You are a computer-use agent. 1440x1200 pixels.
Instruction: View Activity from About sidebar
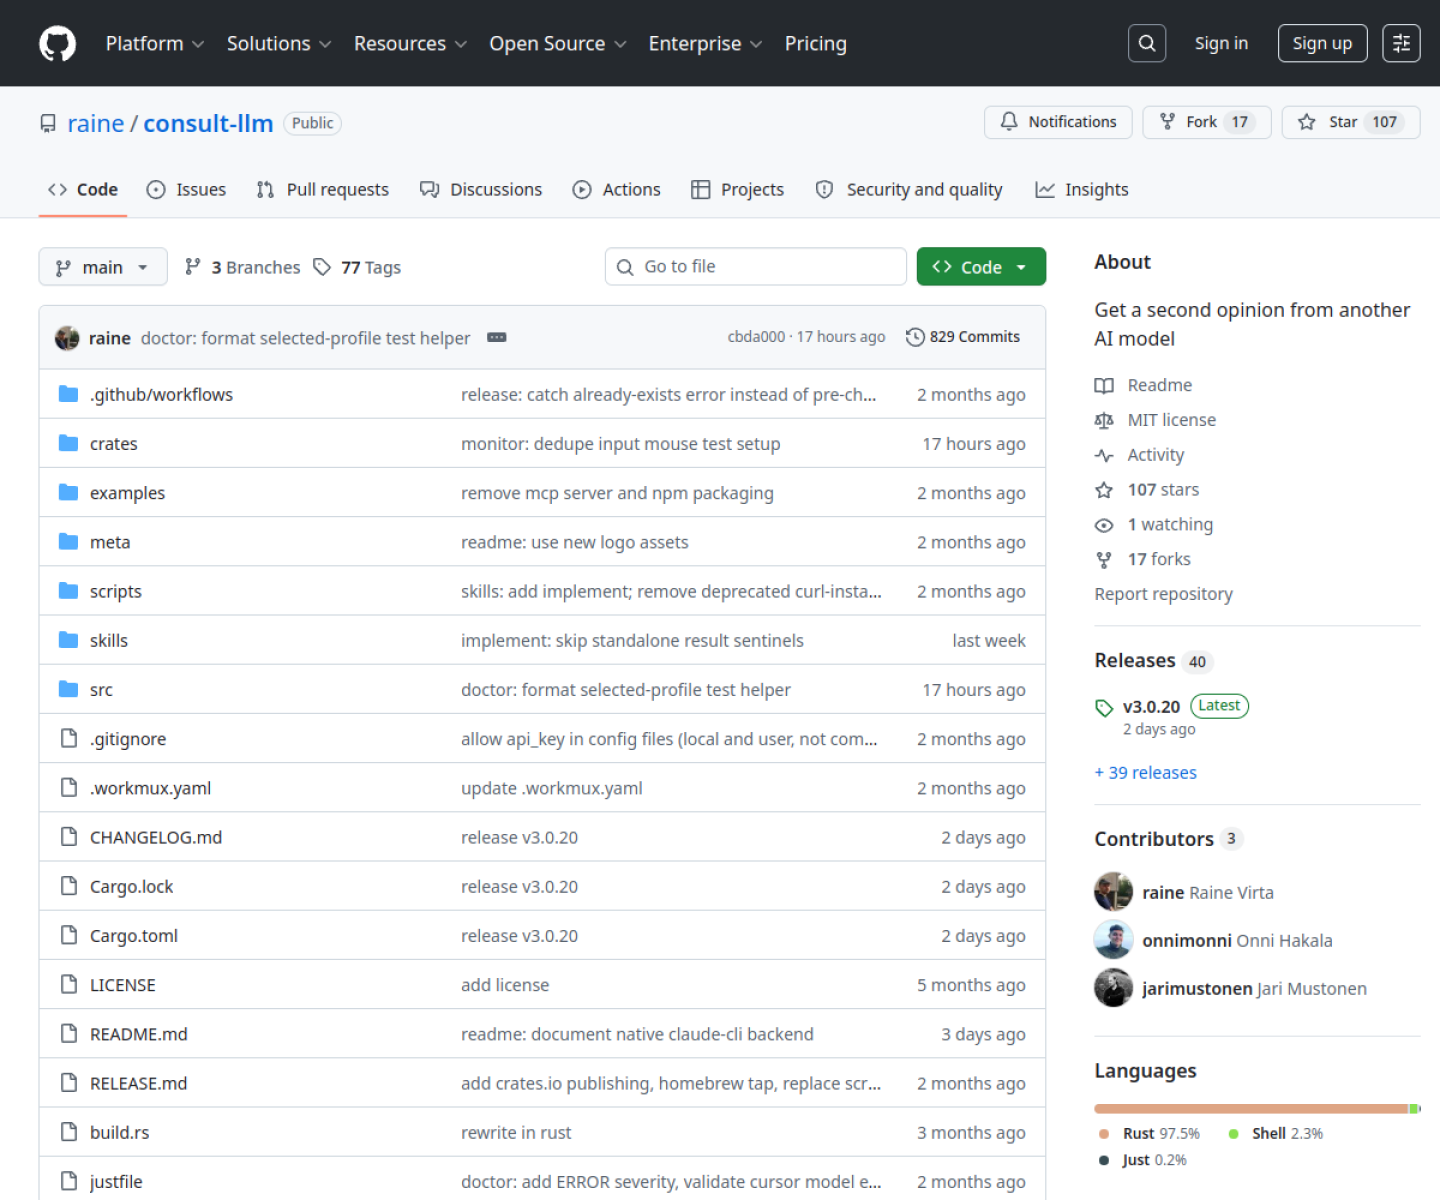coord(1139,455)
